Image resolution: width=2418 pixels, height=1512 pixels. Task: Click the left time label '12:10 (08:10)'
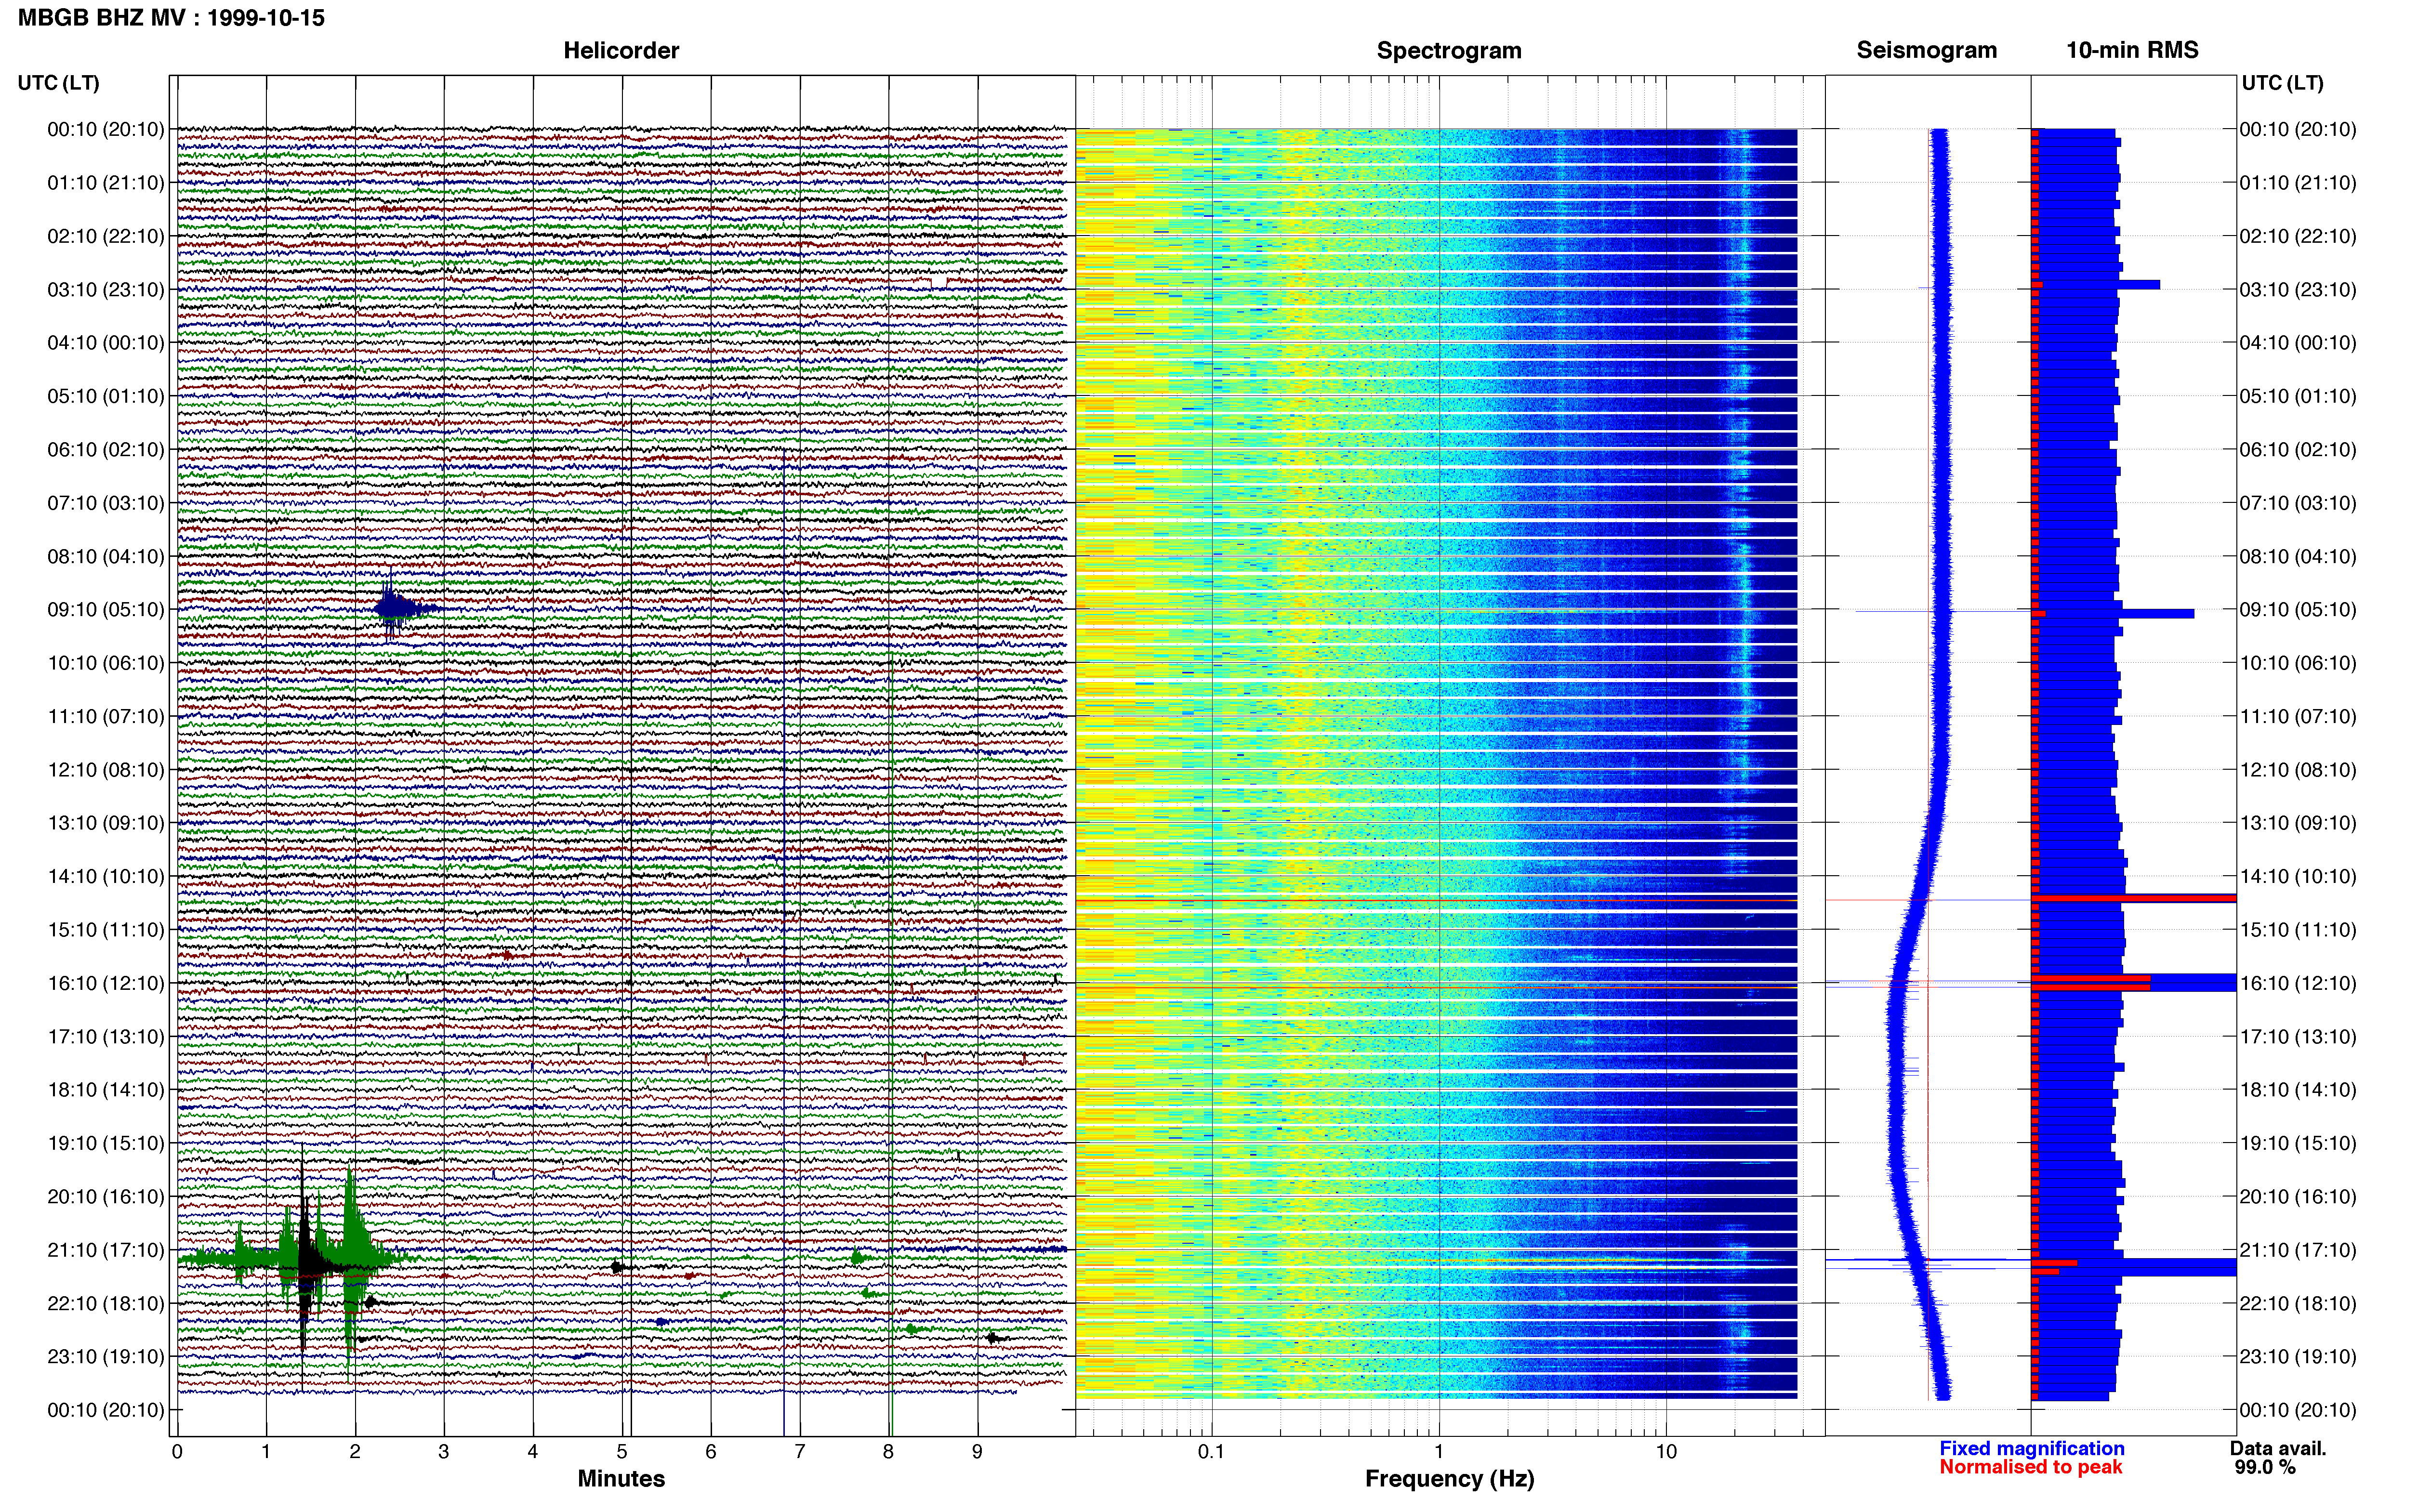pos(105,770)
